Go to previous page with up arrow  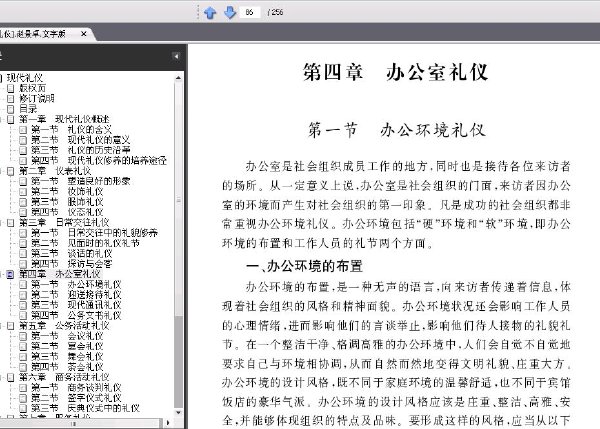coord(210,13)
